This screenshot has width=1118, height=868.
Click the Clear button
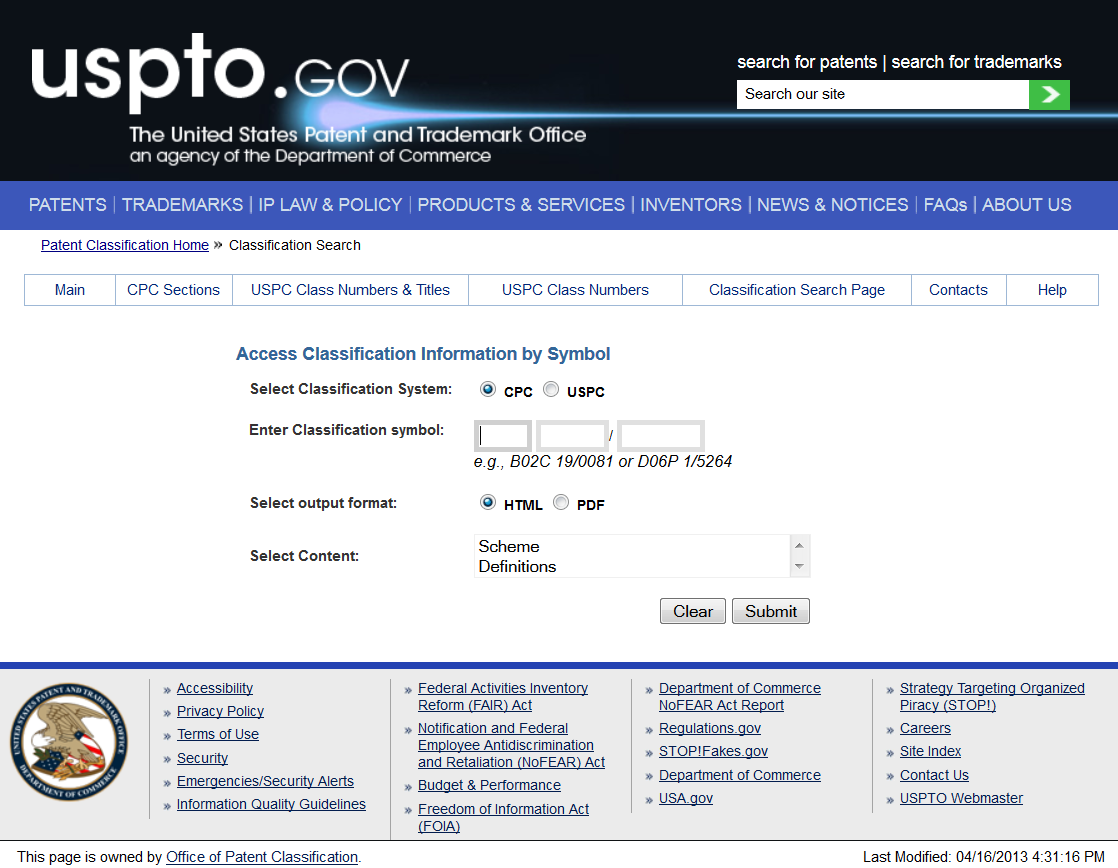click(x=693, y=611)
